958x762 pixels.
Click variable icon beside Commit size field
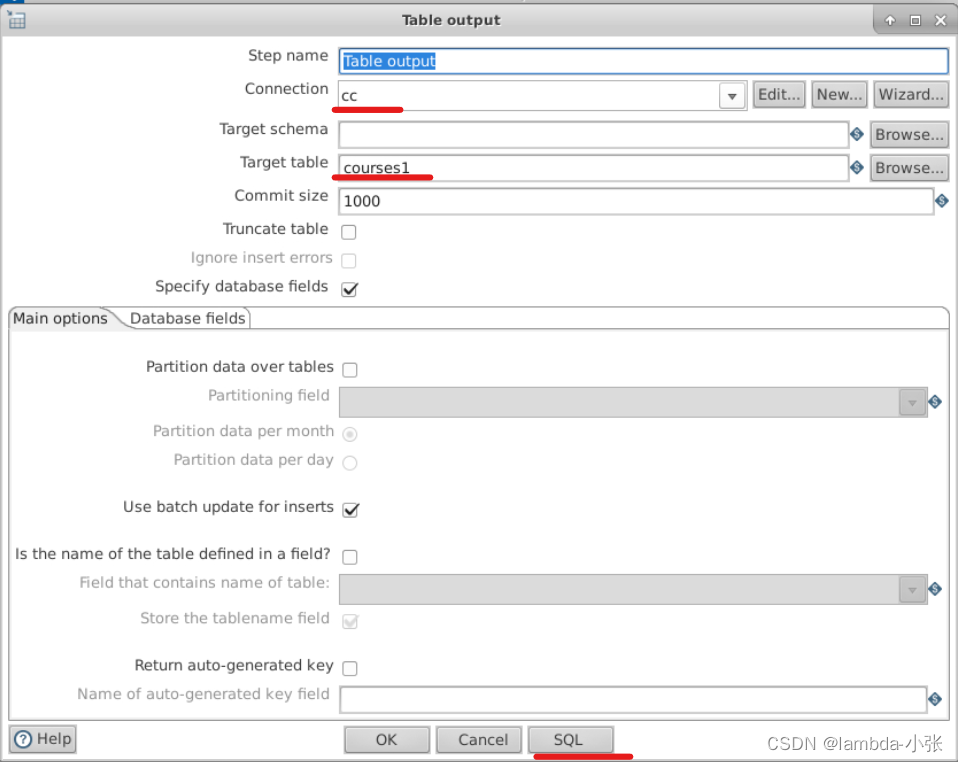click(942, 200)
